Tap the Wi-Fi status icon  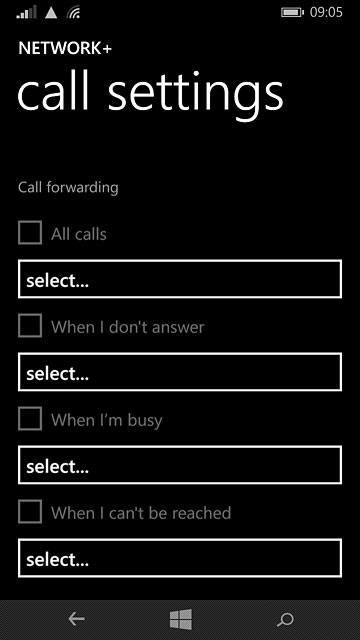[73, 13]
